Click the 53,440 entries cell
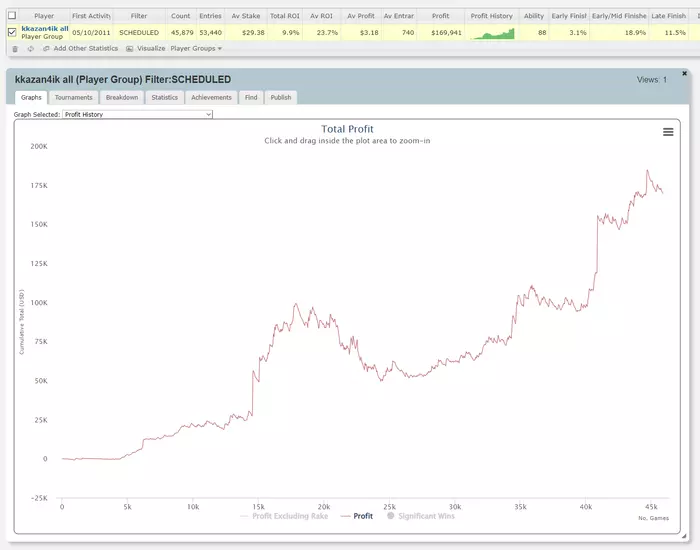This screenshot has height=550, width=700. tap(211, 33)
